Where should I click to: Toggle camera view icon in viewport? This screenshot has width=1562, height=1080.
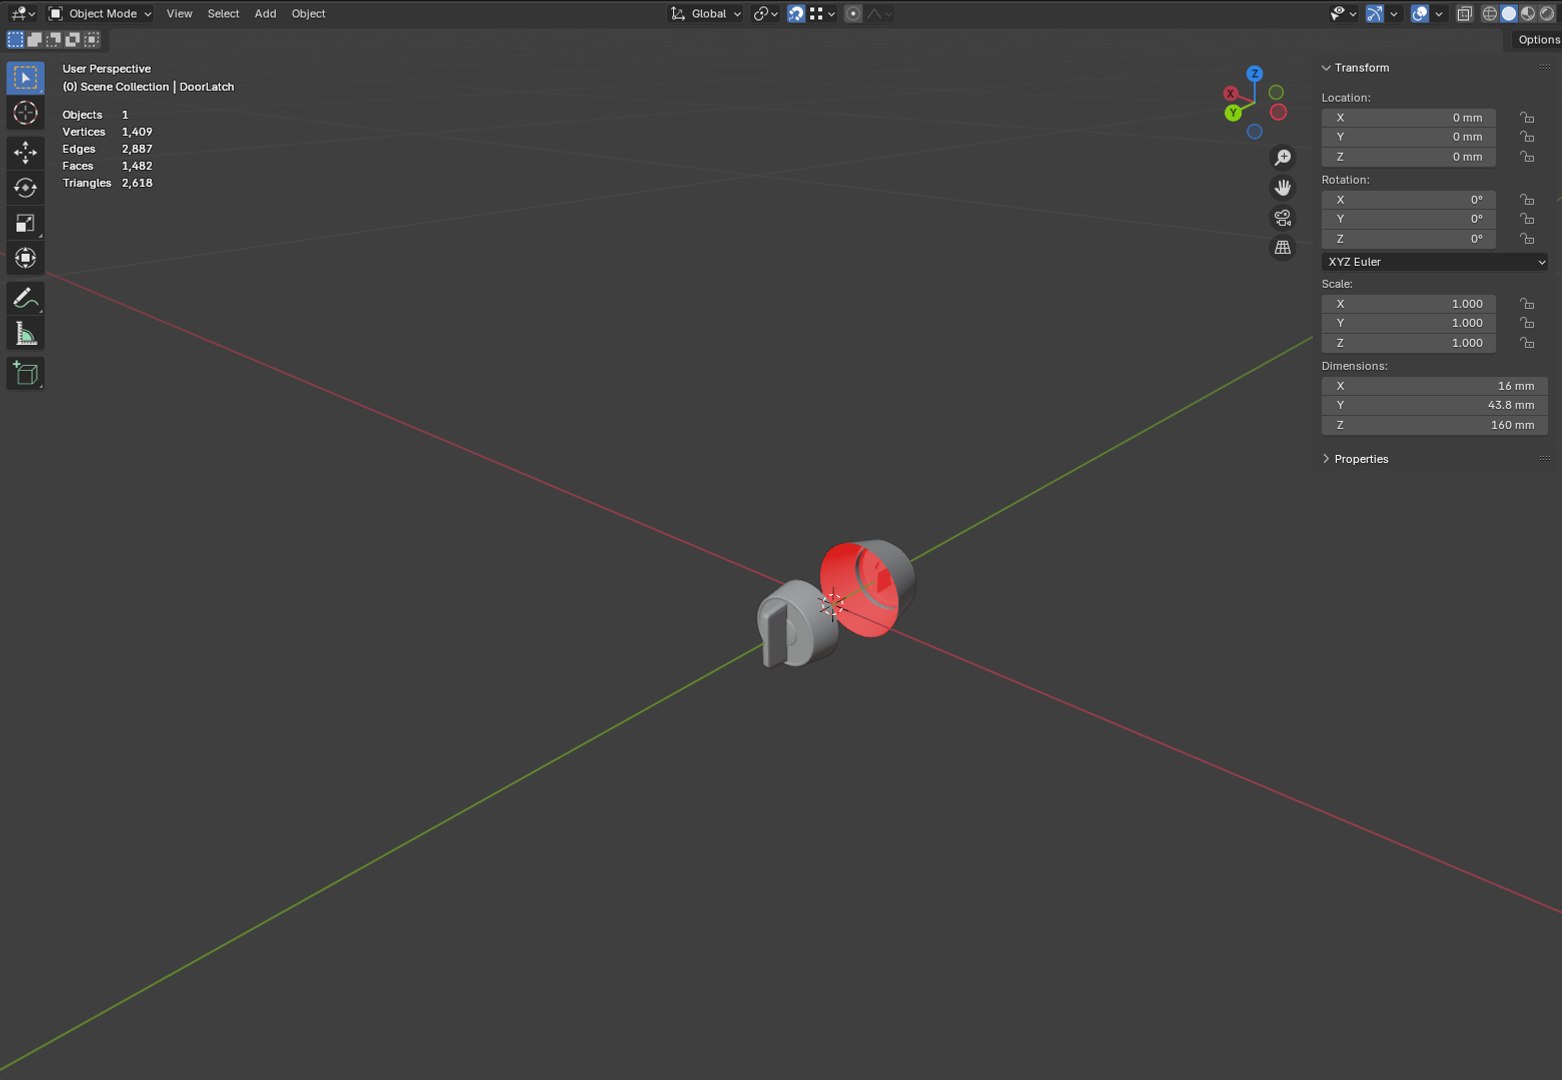point(1282,218)
